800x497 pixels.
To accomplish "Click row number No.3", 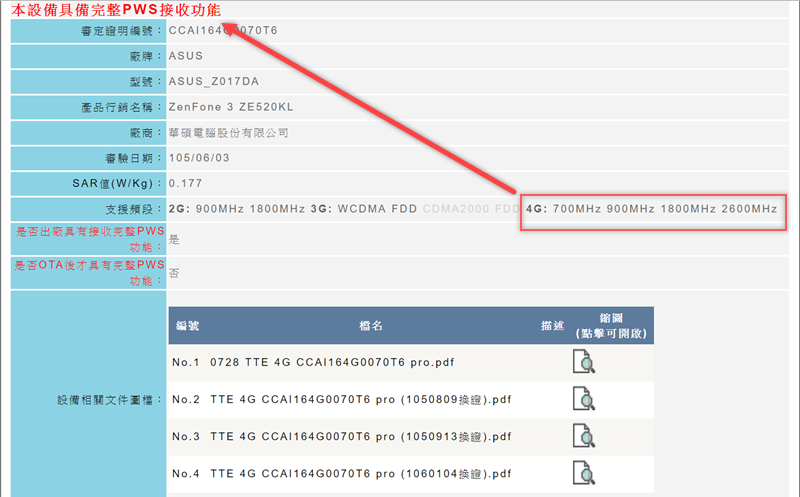I will coord(186,437).
